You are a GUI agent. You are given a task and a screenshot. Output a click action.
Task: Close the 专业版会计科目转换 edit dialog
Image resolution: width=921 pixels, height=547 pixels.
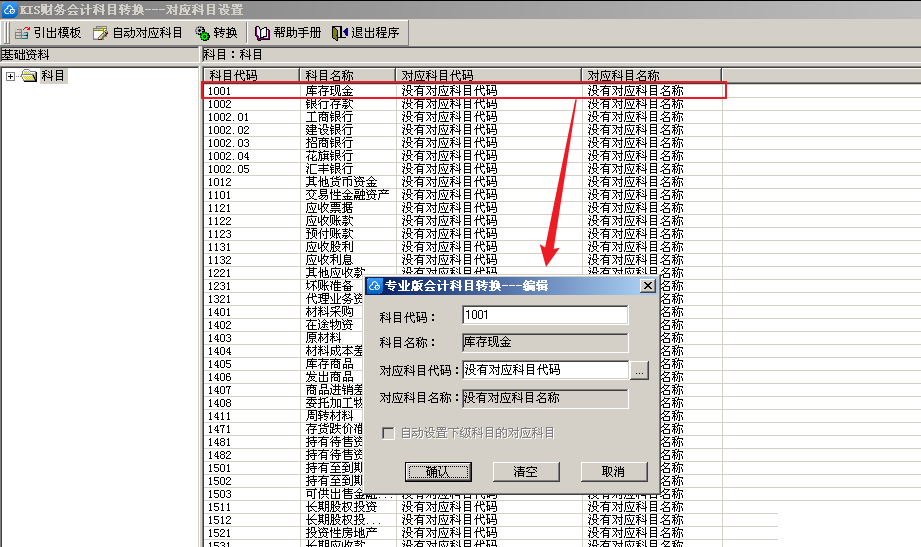click(647, 286)
